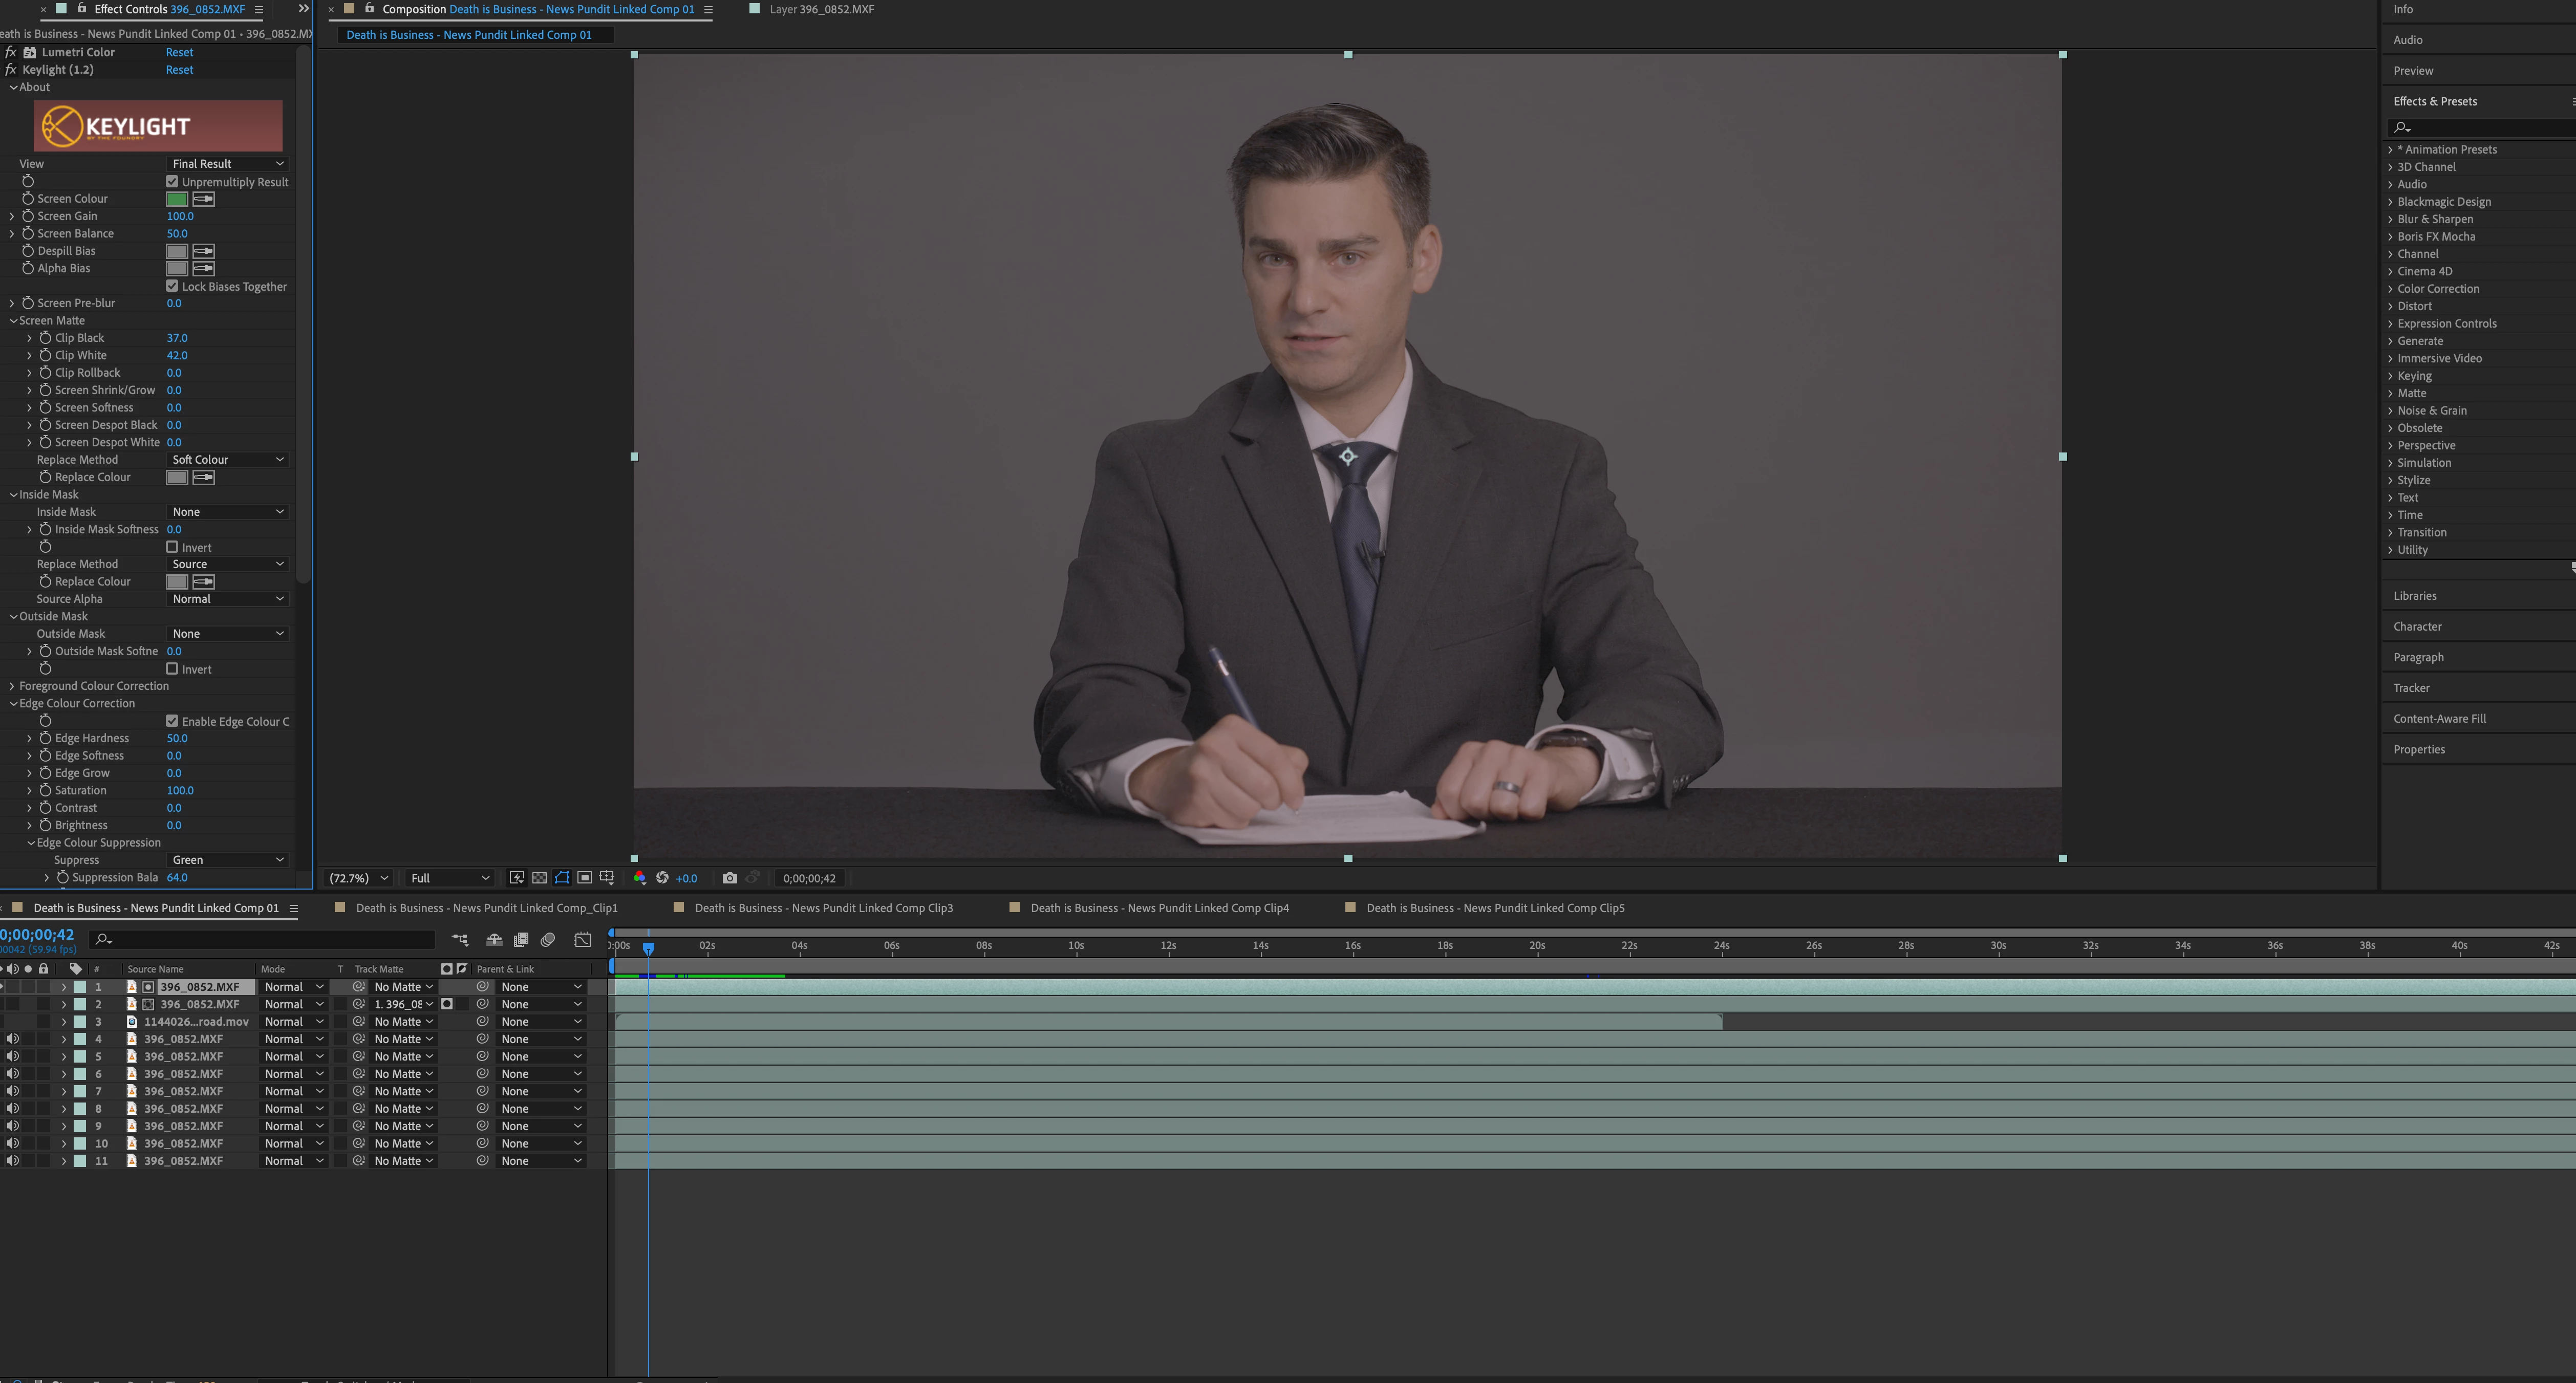
Task: Click the Screen Colour eyedropper
Action: click(x=203, y=199)
